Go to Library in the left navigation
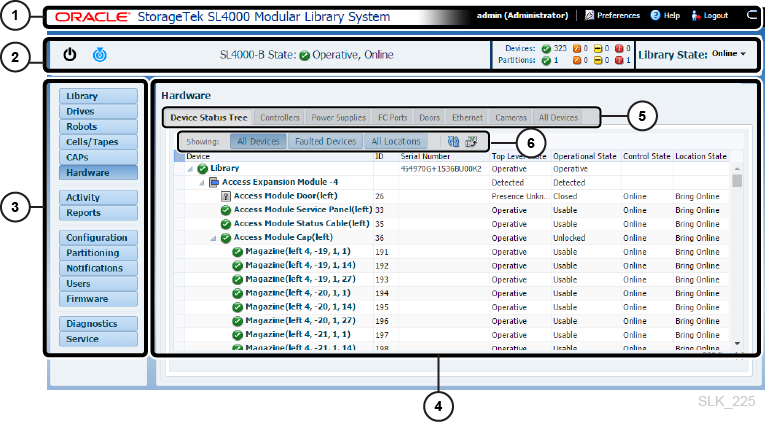Screen dimensions: 765x422 (x=98, y=96)
